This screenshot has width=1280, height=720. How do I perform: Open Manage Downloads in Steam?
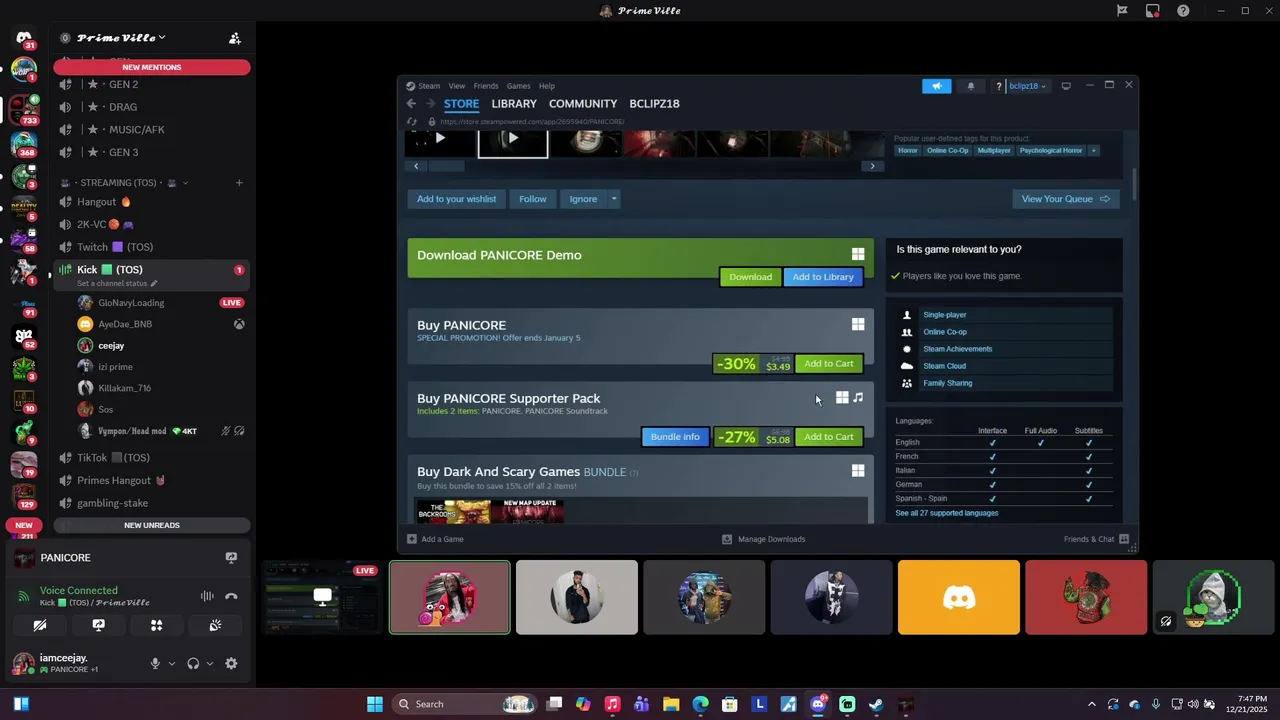click(764, 539)
